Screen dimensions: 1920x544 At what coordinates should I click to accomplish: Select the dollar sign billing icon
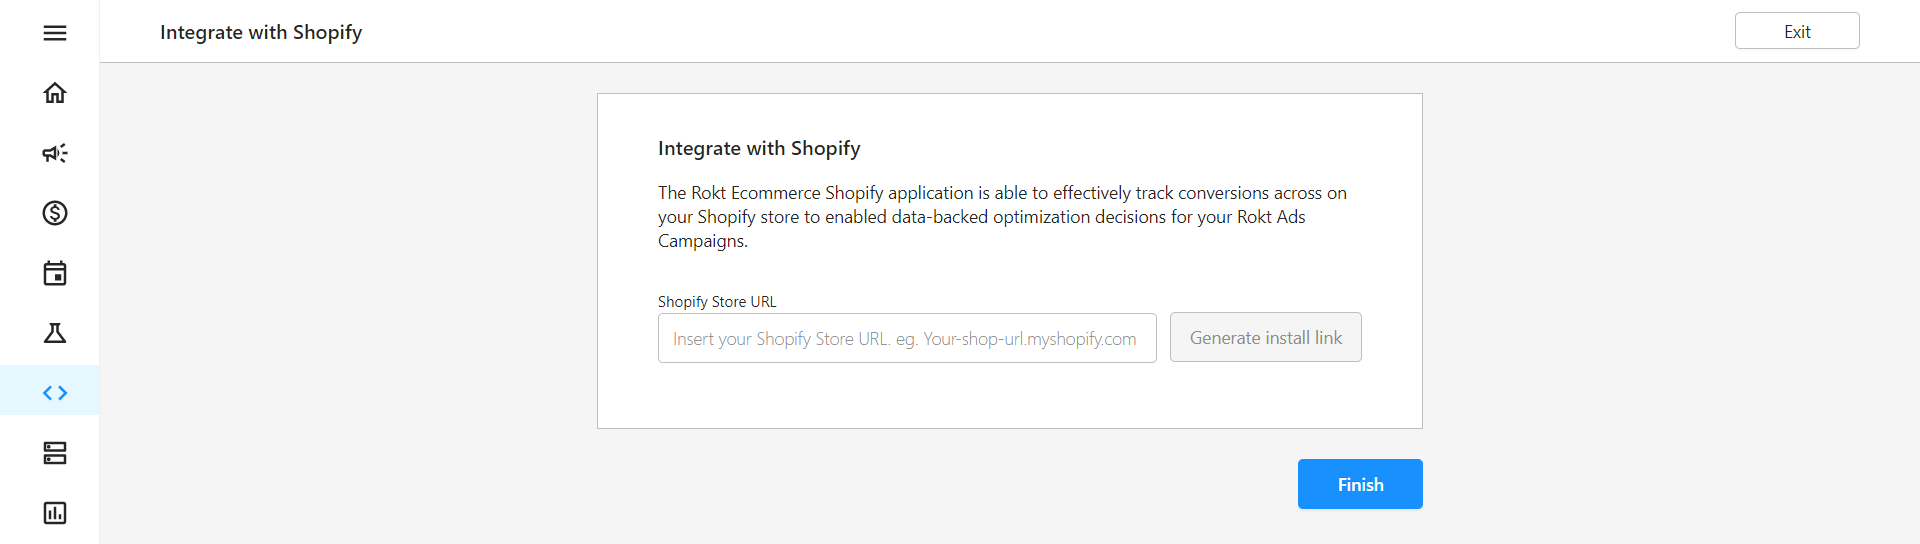55,213
